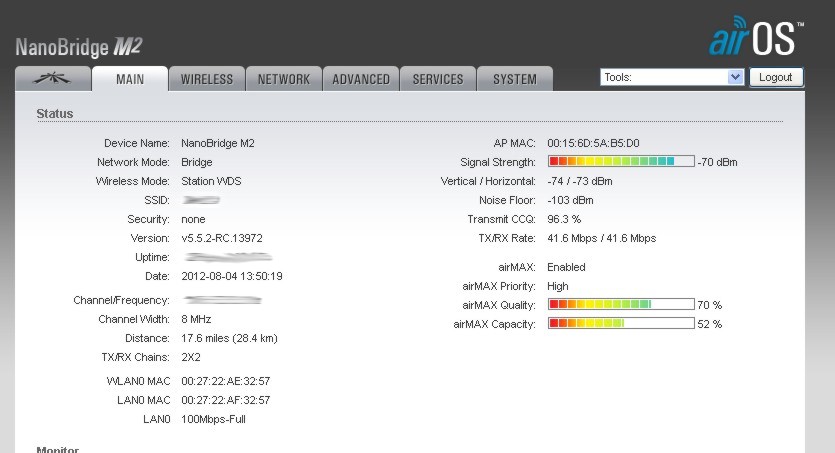The width and height of the screenshot is (835, 453).
Task: Click the Noise Floor value -103 dBm
Action: coord(570,200)
